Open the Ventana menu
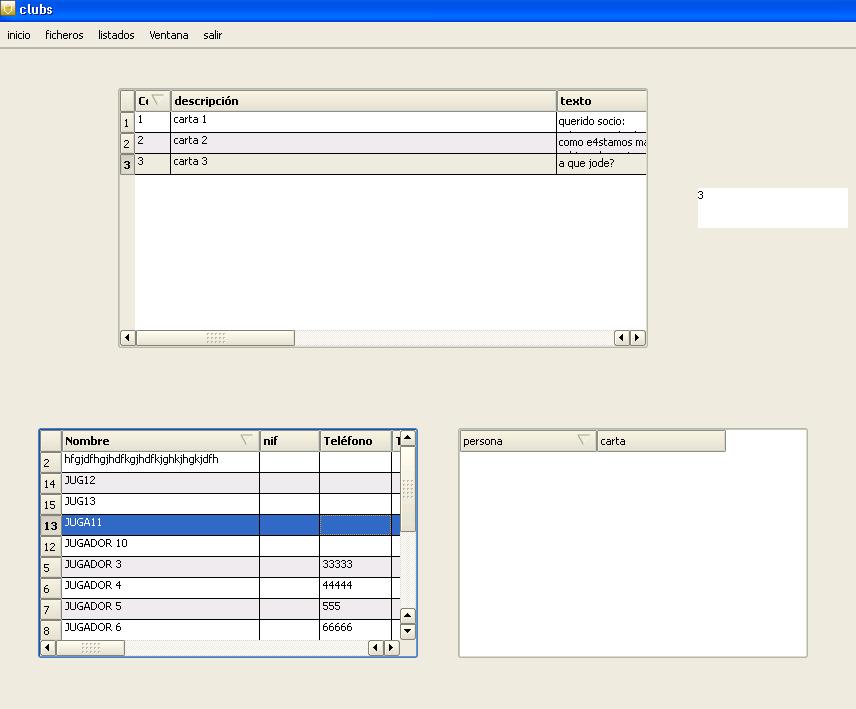 point(169,35)
